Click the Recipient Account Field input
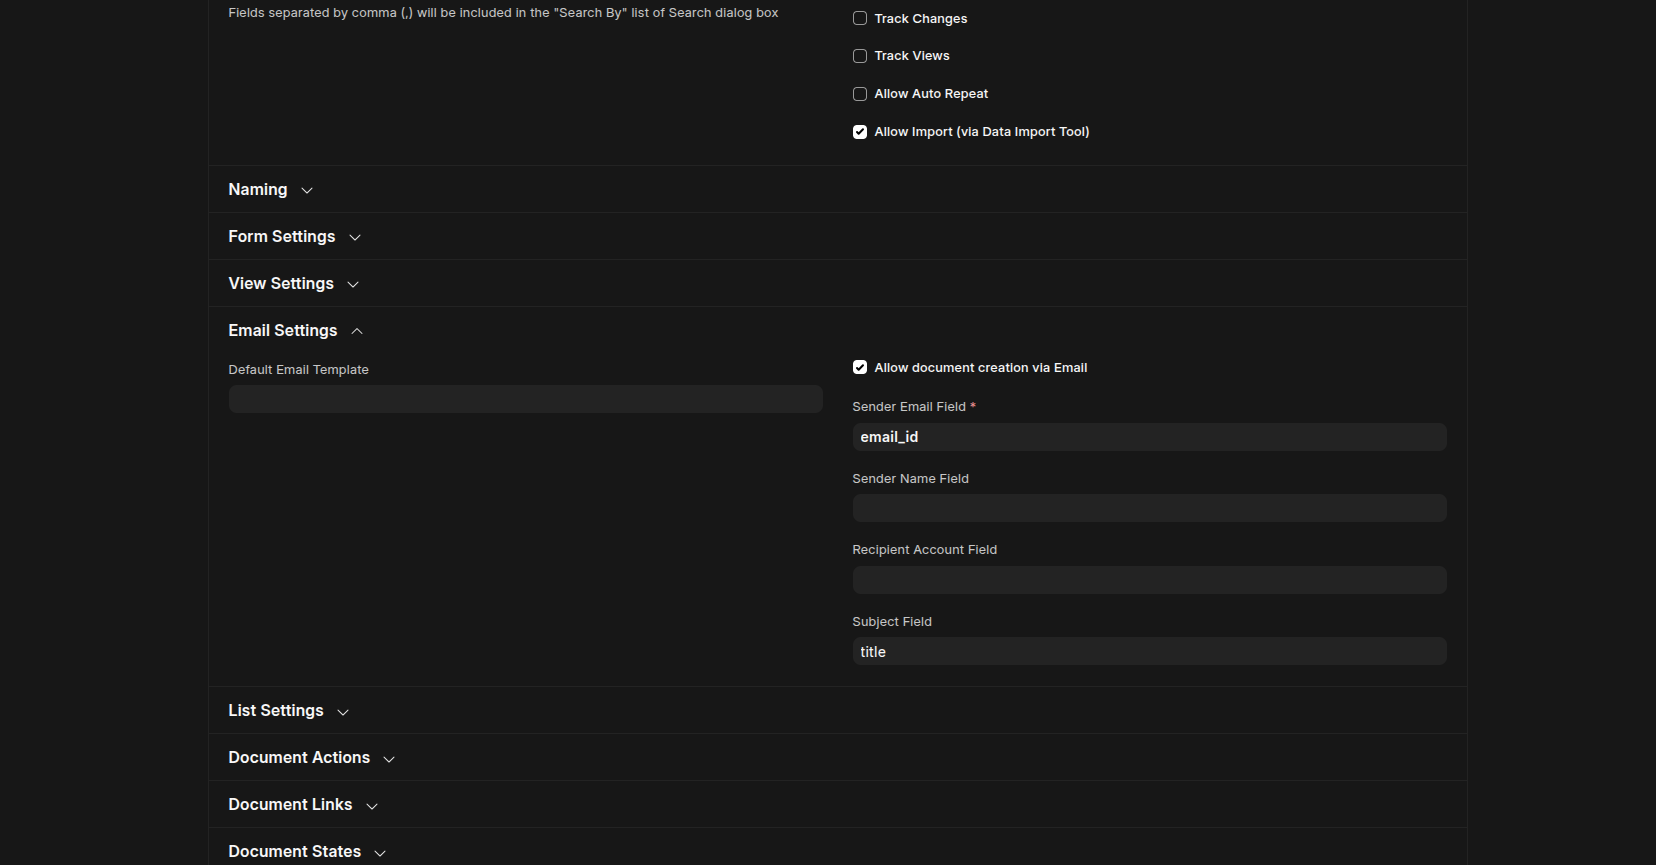The height and width of the screenshot is (865, 1656). pyautogui.click(x=1149, y=580)
